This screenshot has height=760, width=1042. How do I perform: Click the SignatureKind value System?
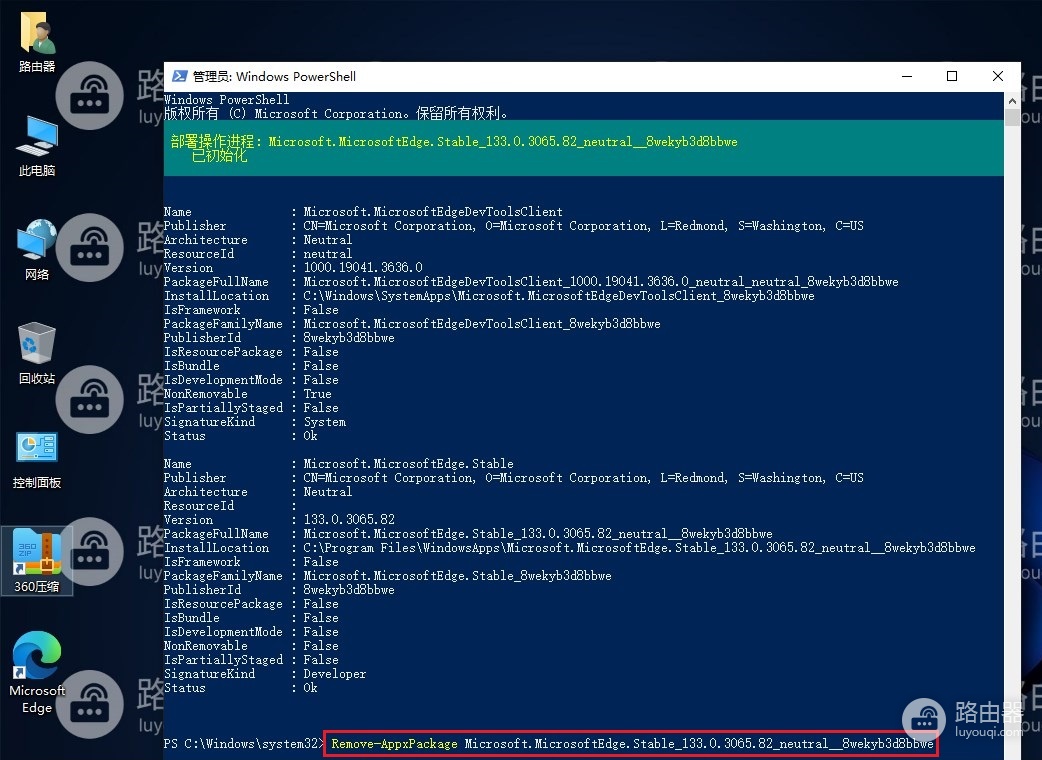coord(325,422)
